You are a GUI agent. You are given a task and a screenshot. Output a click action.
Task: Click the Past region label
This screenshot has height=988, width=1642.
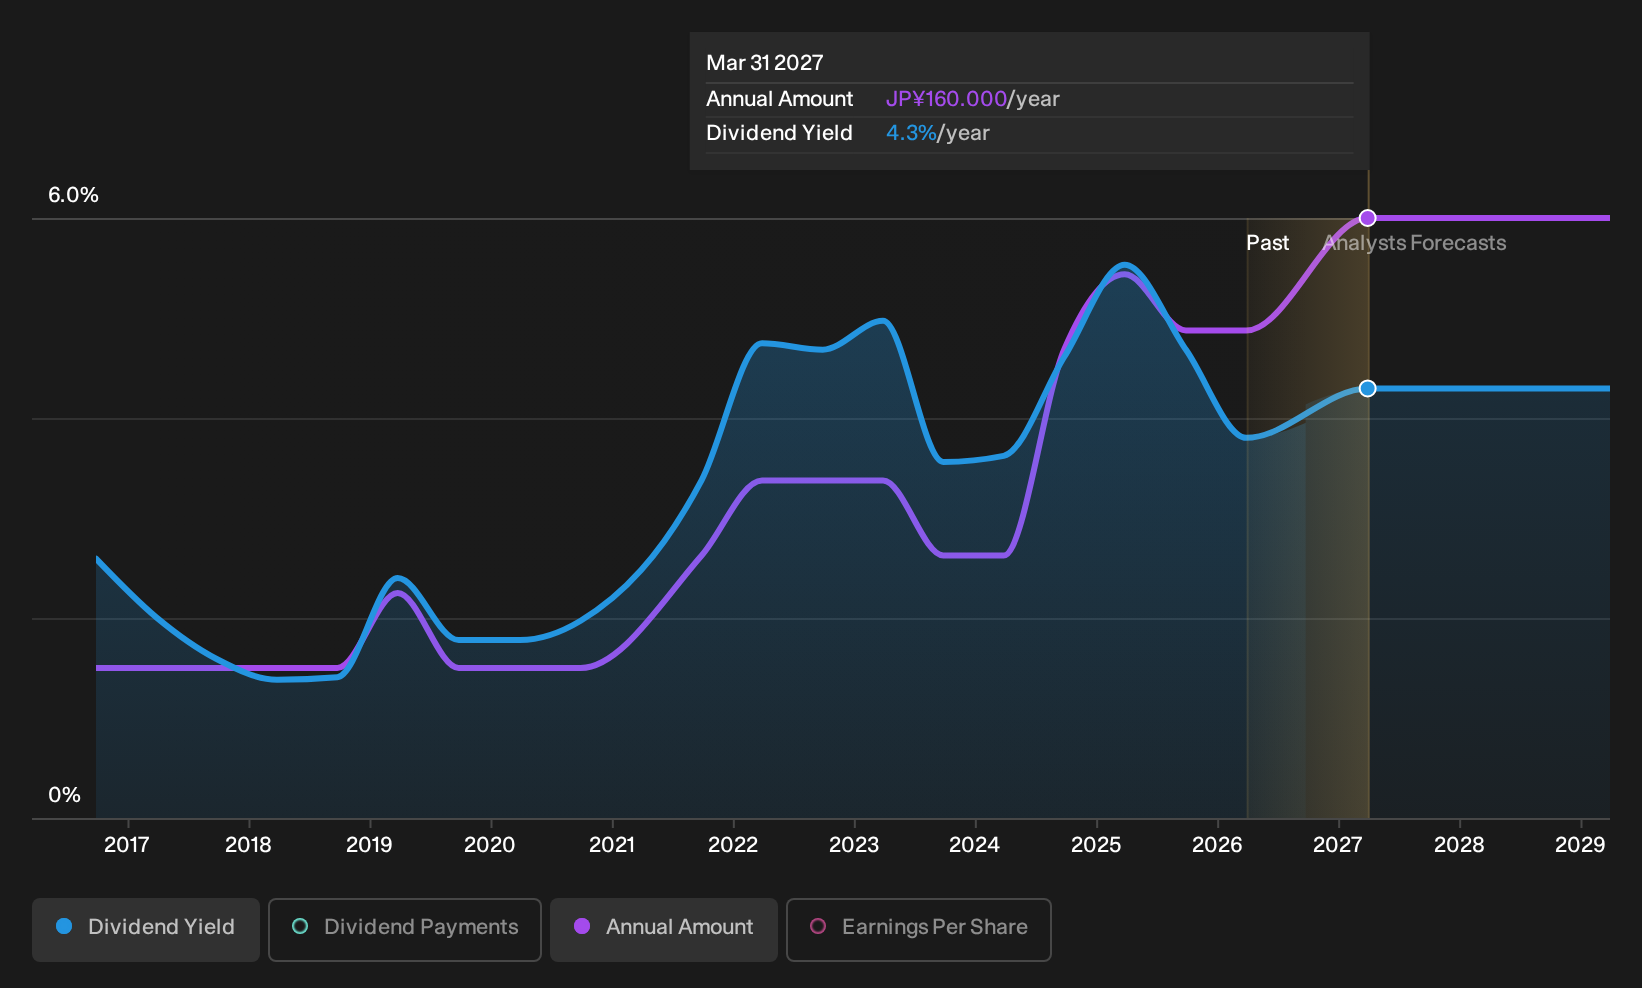(x=1267, y=243)
